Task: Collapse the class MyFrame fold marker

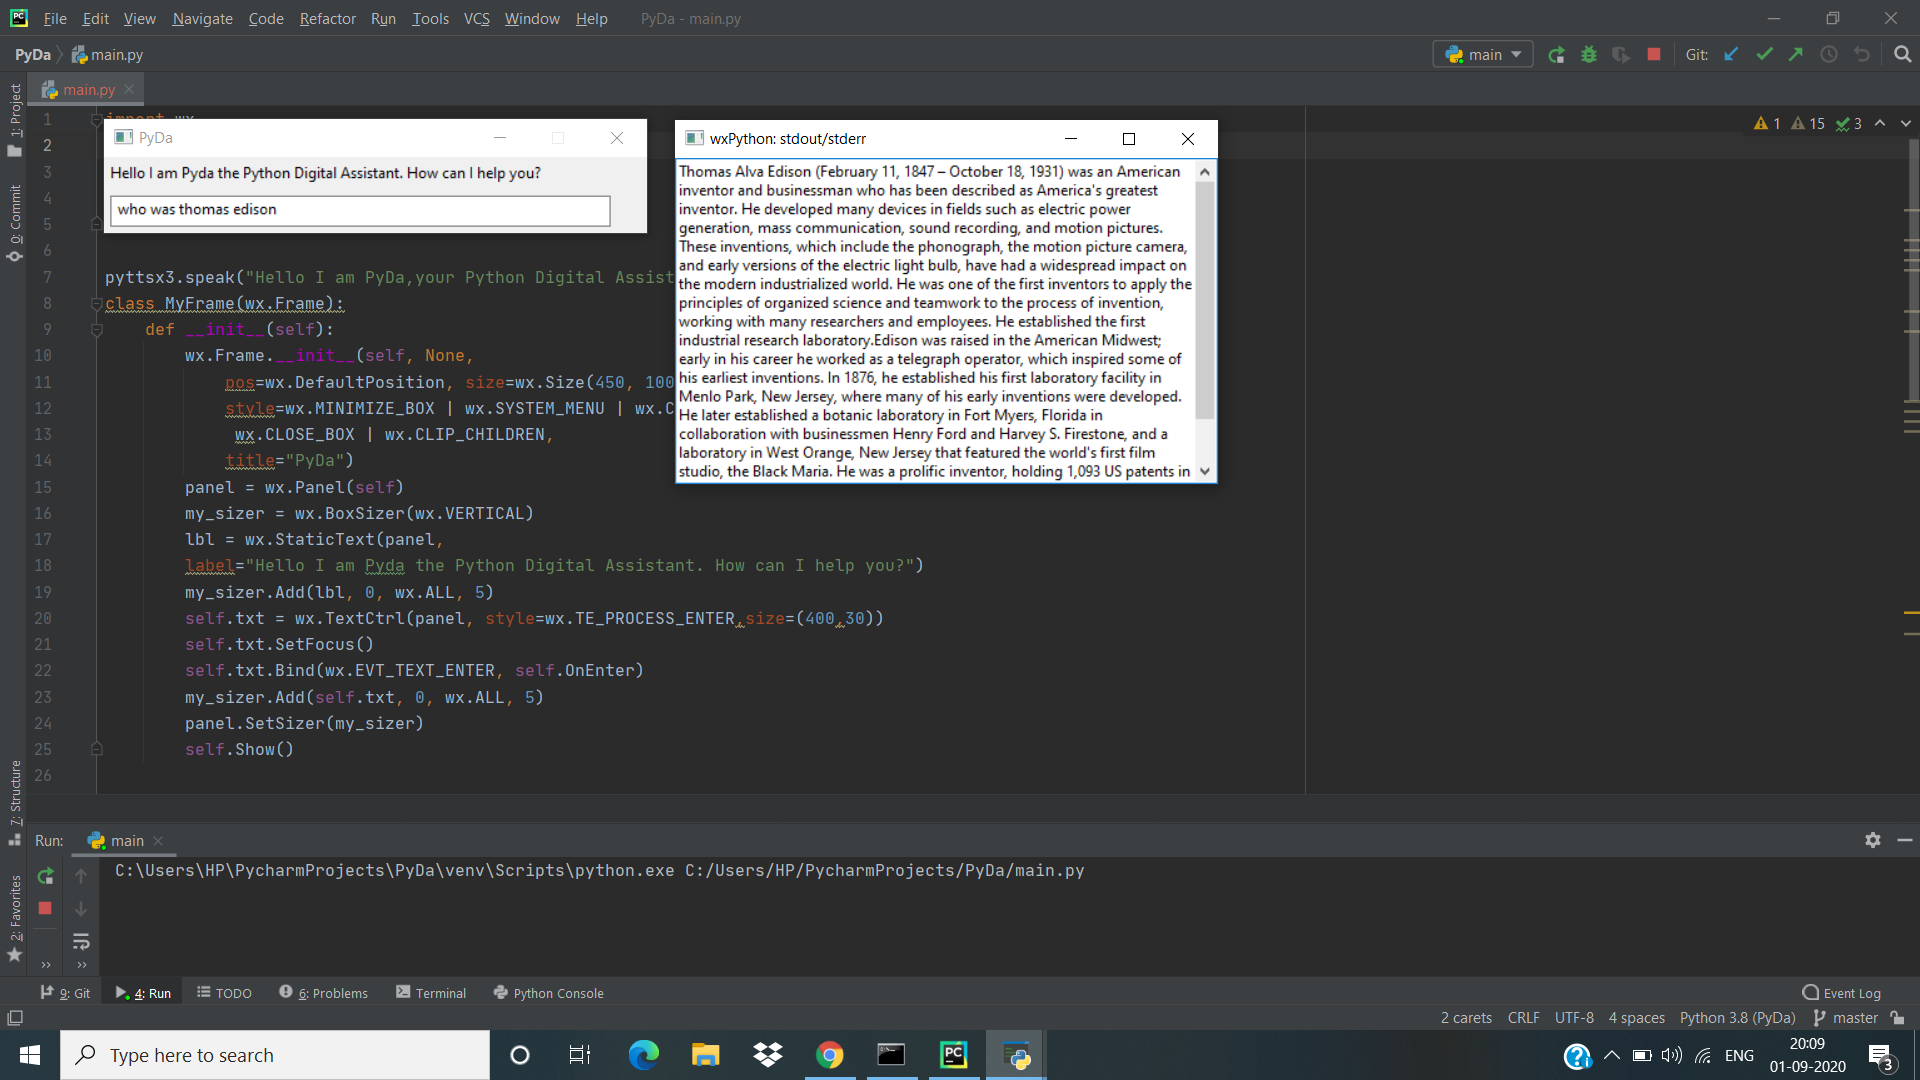Action: point(97,304)
